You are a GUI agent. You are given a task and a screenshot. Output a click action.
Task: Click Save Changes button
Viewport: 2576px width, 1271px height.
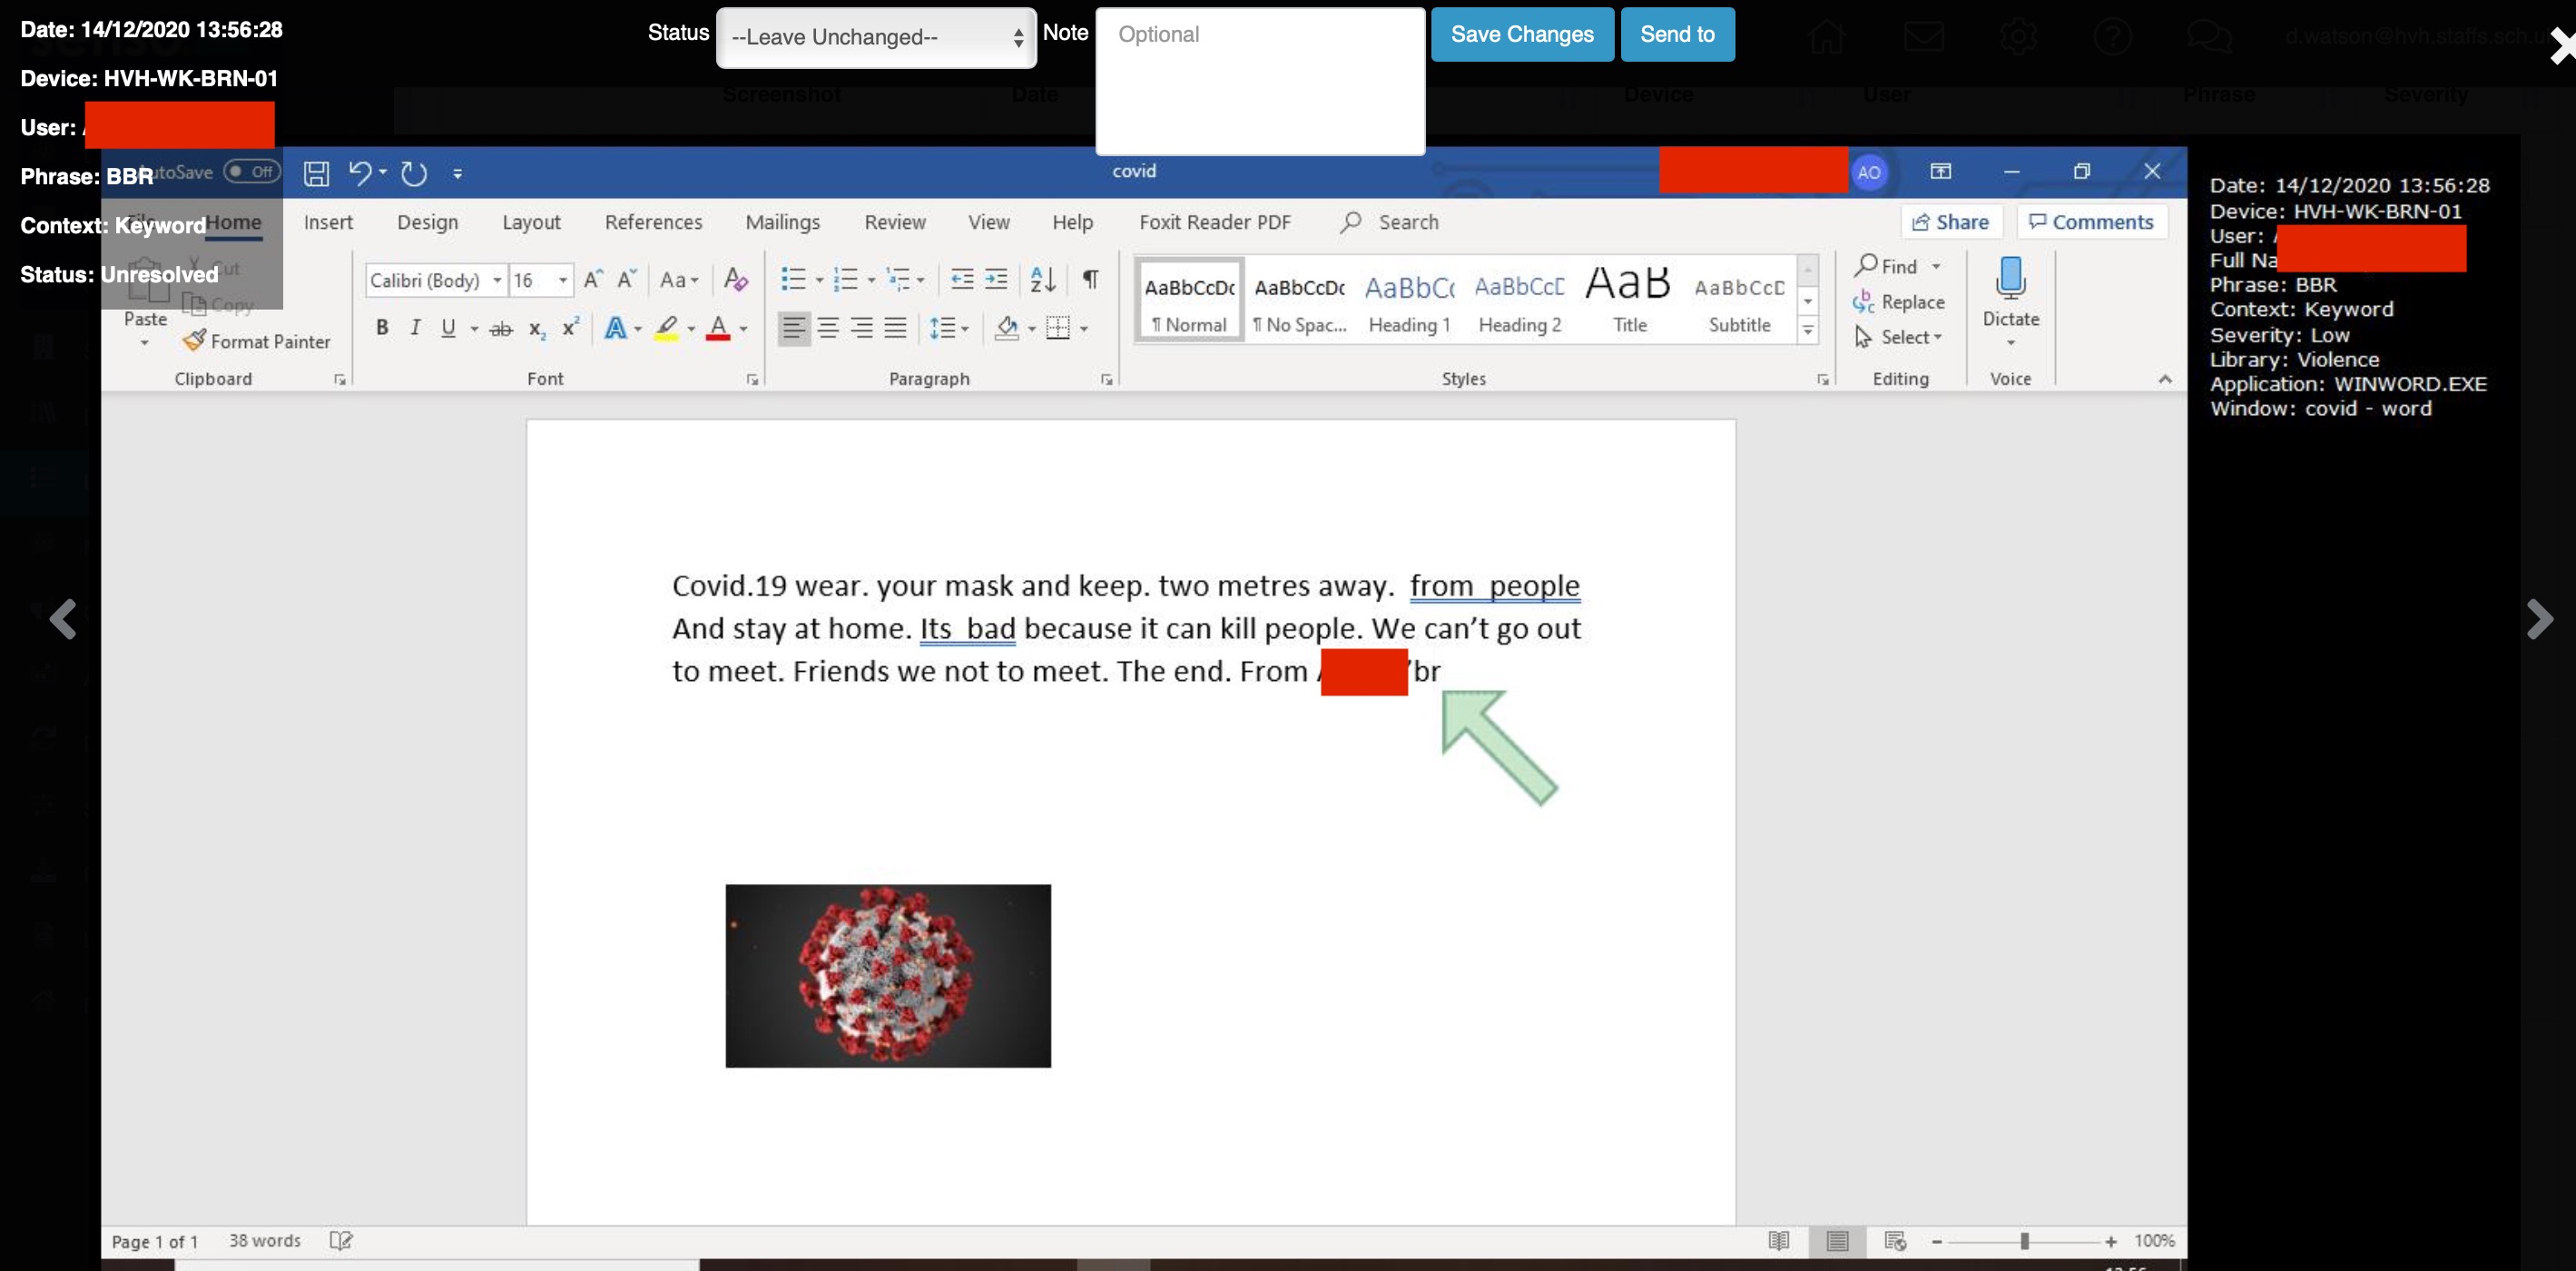coord(1522,35)
